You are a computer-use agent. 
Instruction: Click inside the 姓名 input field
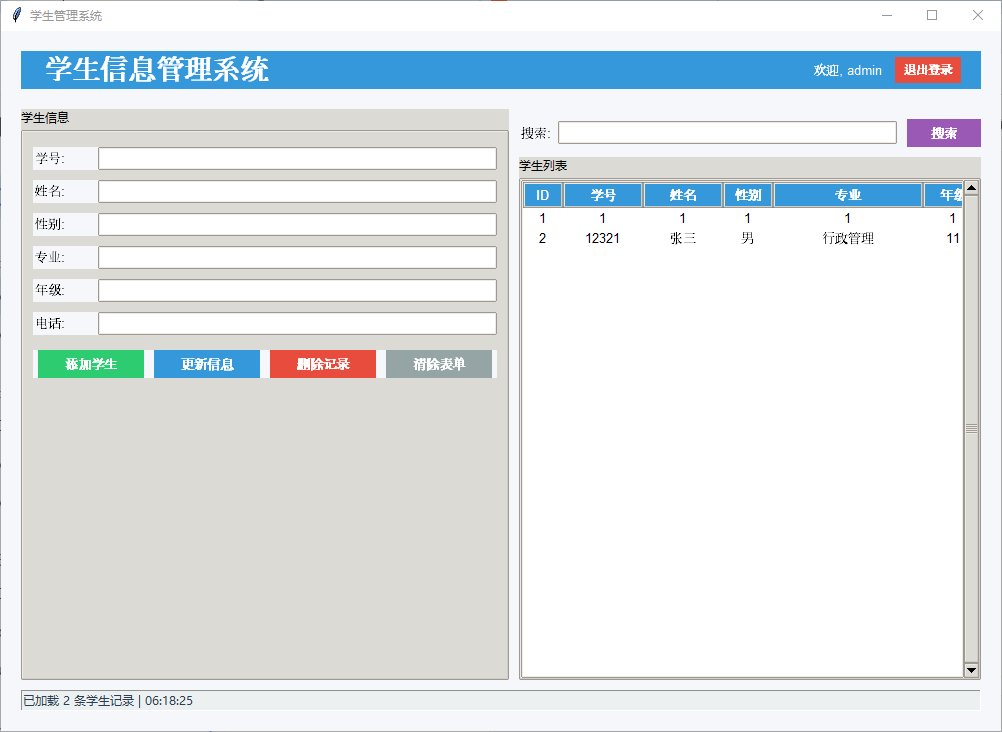[296, 190]
